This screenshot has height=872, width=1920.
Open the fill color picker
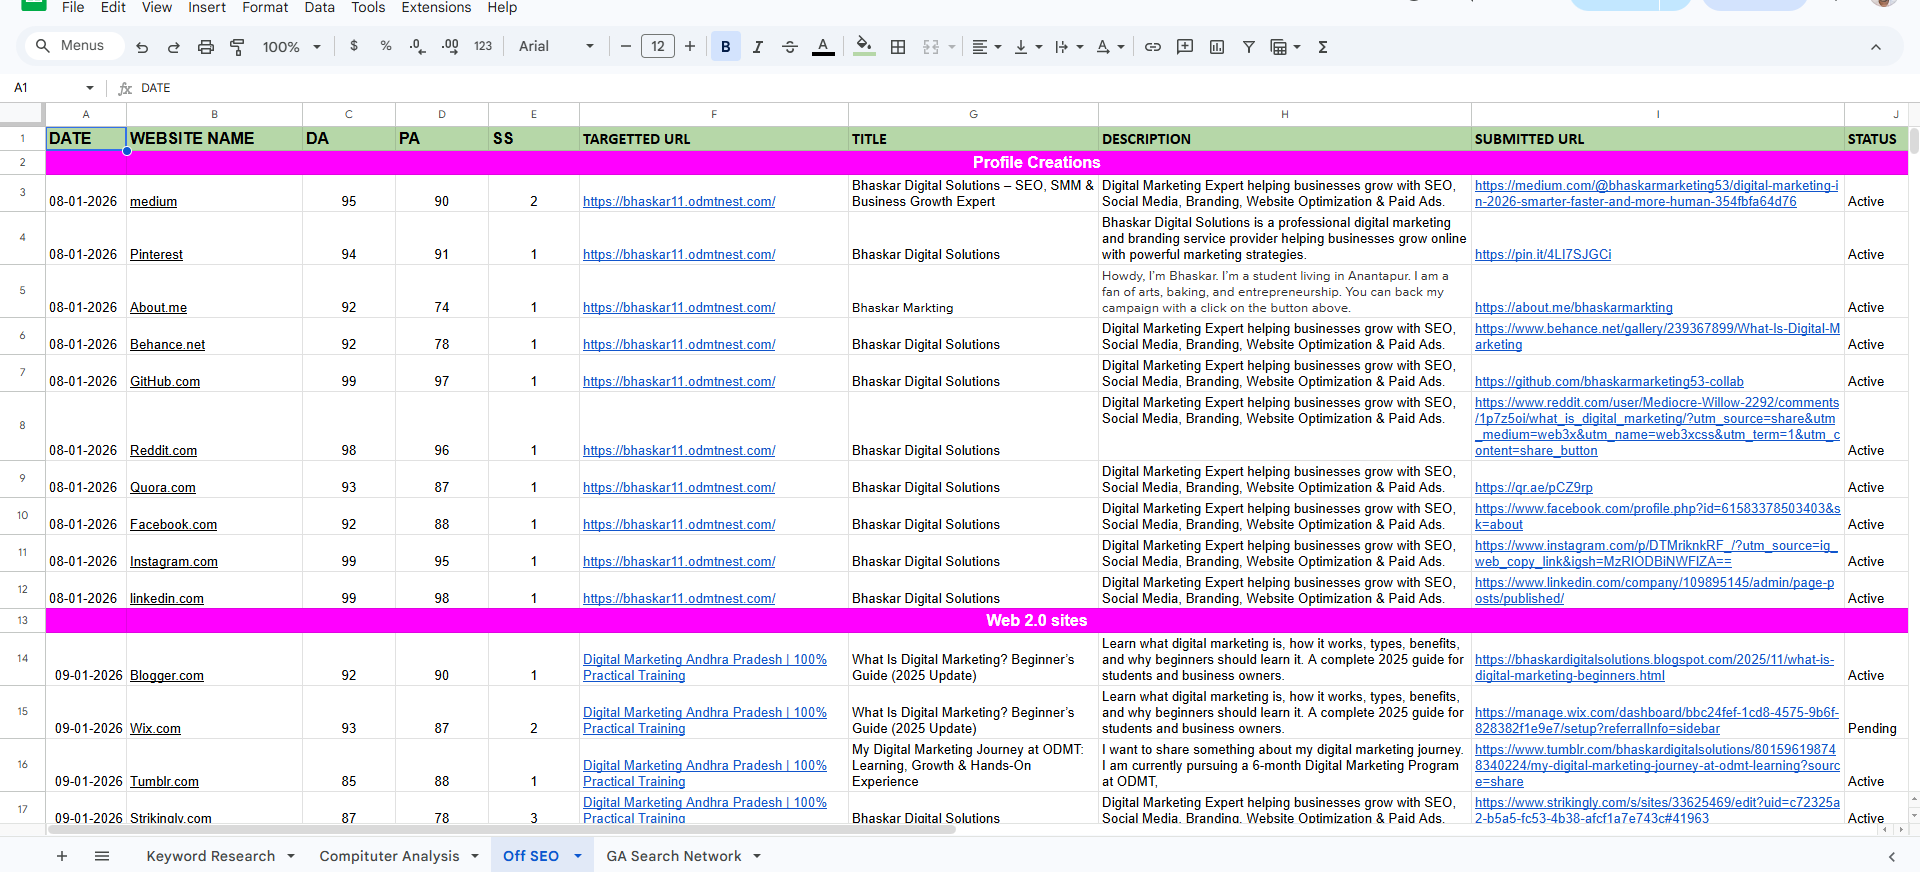coord(865,46)
